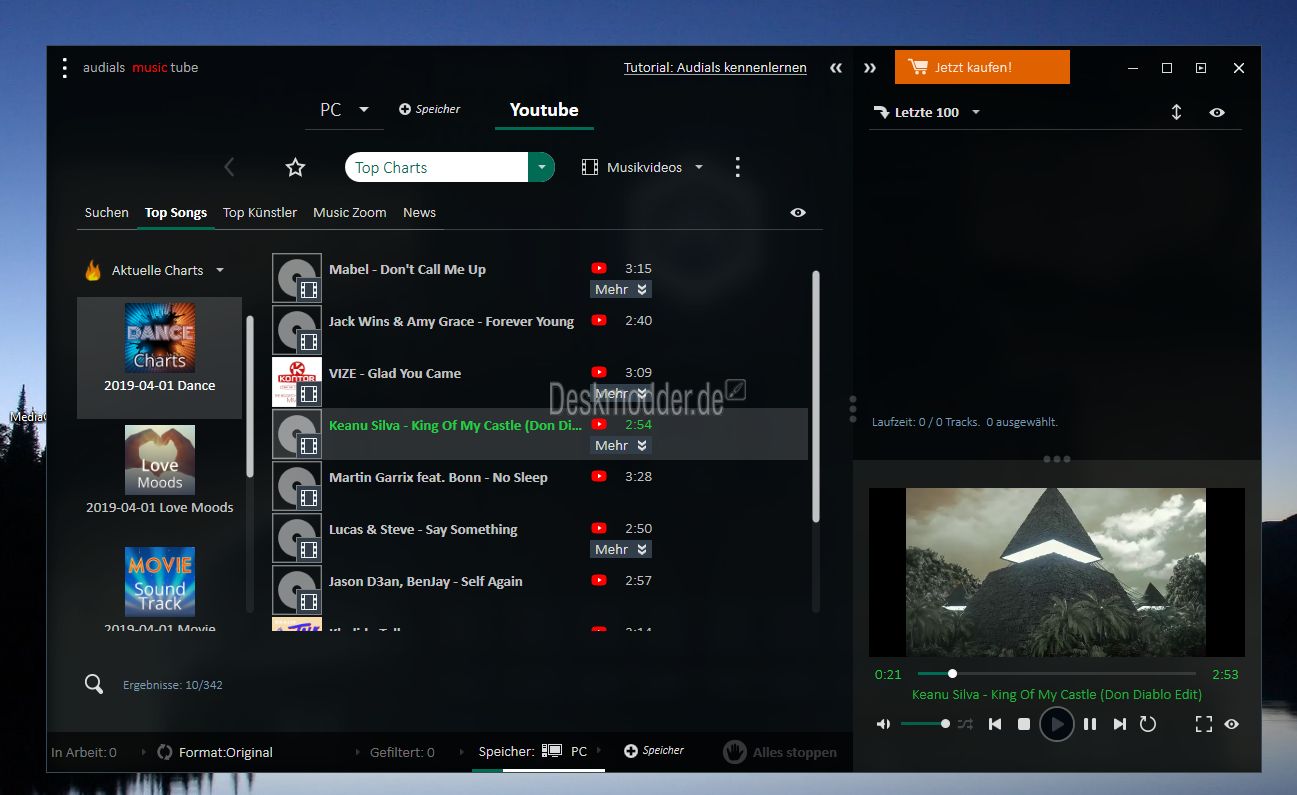Expand Mehr under Mabel track
Viewport: 1297px width, 795px height.
click(621, 289)
